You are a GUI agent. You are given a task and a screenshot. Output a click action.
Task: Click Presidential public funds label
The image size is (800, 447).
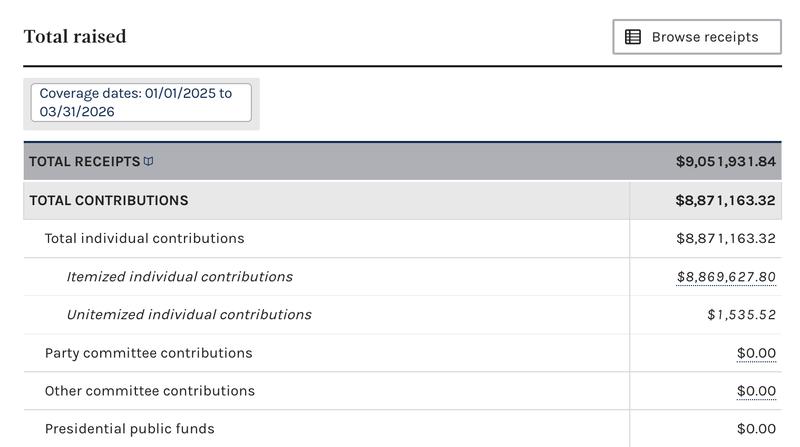pyautogui.click(x=129, y=429)
